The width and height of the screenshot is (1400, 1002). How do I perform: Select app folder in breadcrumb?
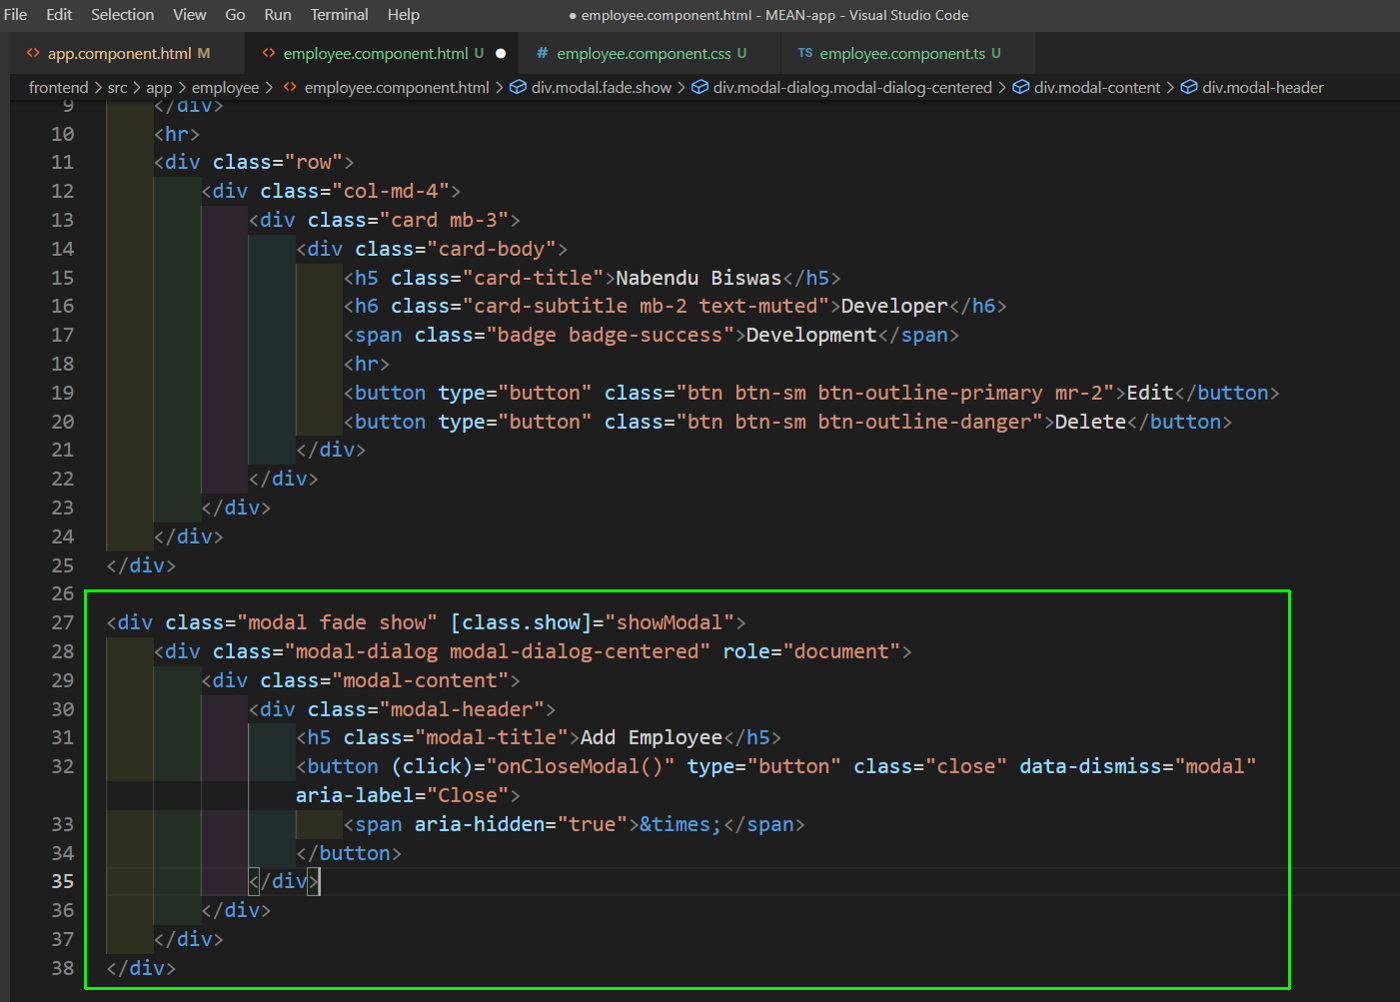pyautogui.click(x=159, y=88)
